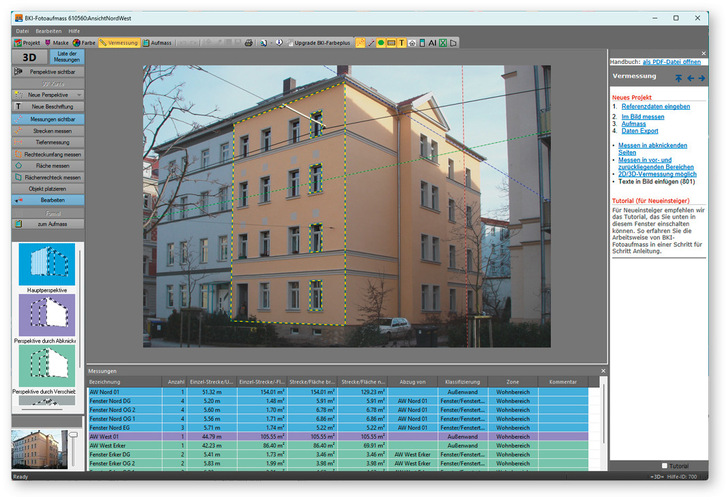Enable the Tutorial checkbox
Image resolution: width=728 pixels, height=500 pixels.
coord(664,465)
